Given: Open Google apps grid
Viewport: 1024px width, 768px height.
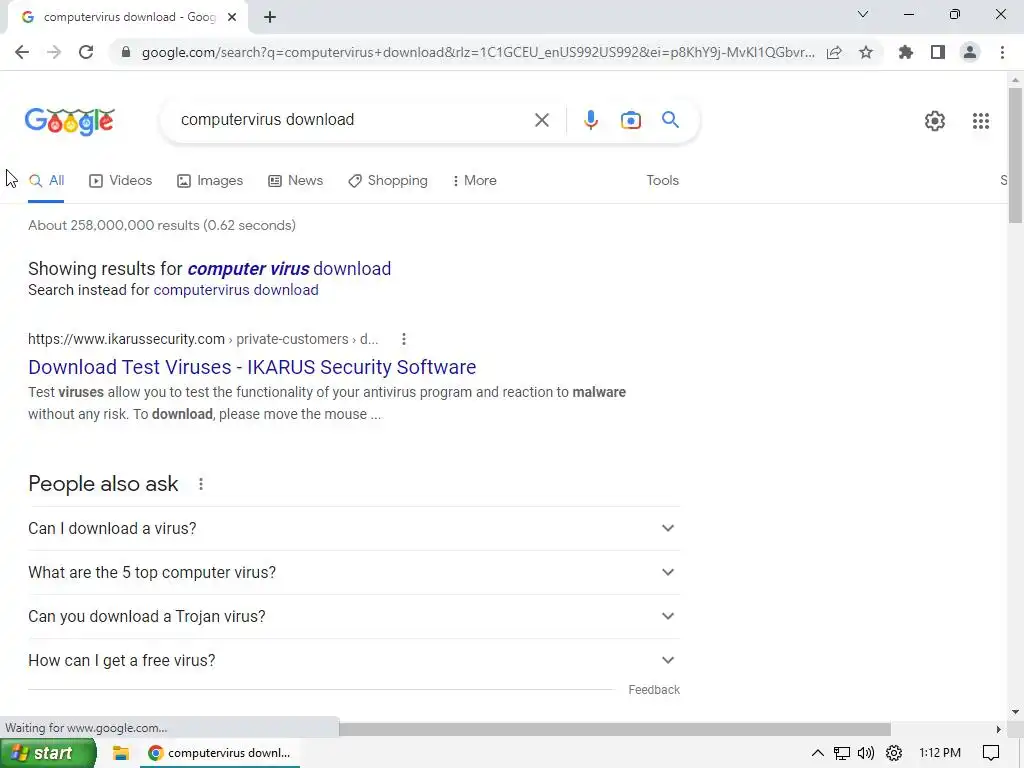Looking at the screenshot, I should [981, 121].
